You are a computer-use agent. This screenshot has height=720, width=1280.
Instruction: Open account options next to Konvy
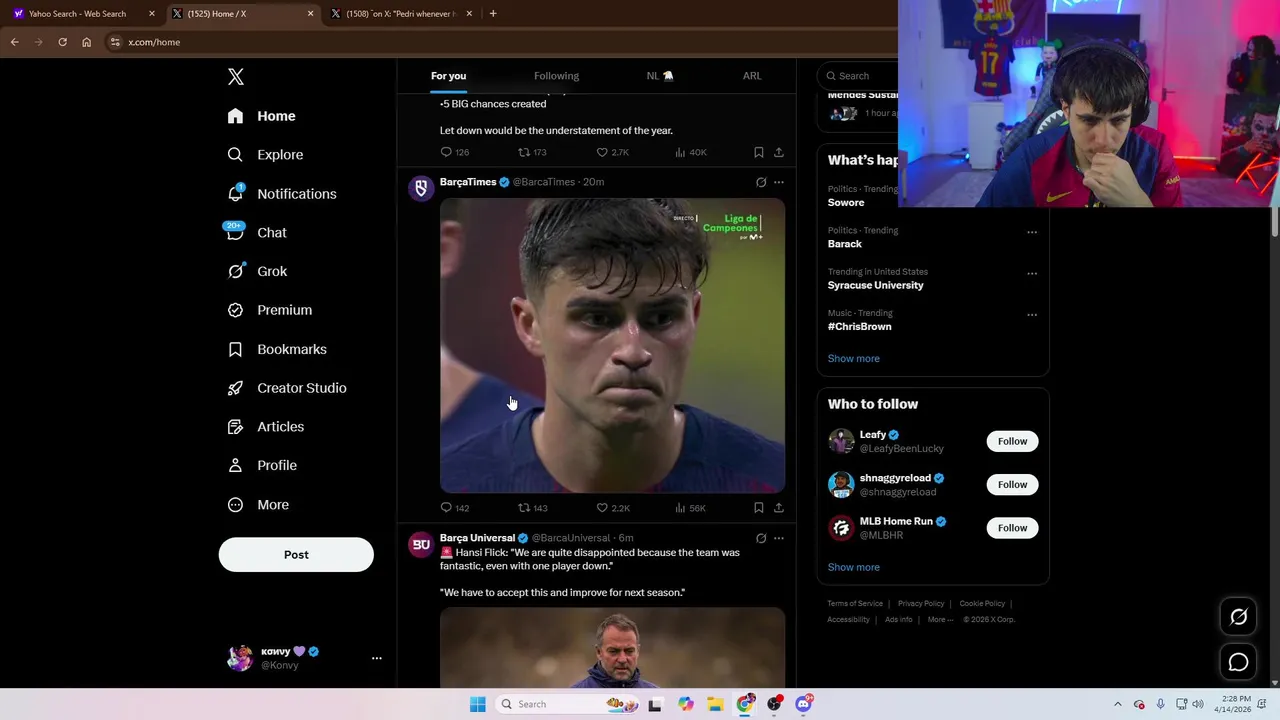point(376,658)
